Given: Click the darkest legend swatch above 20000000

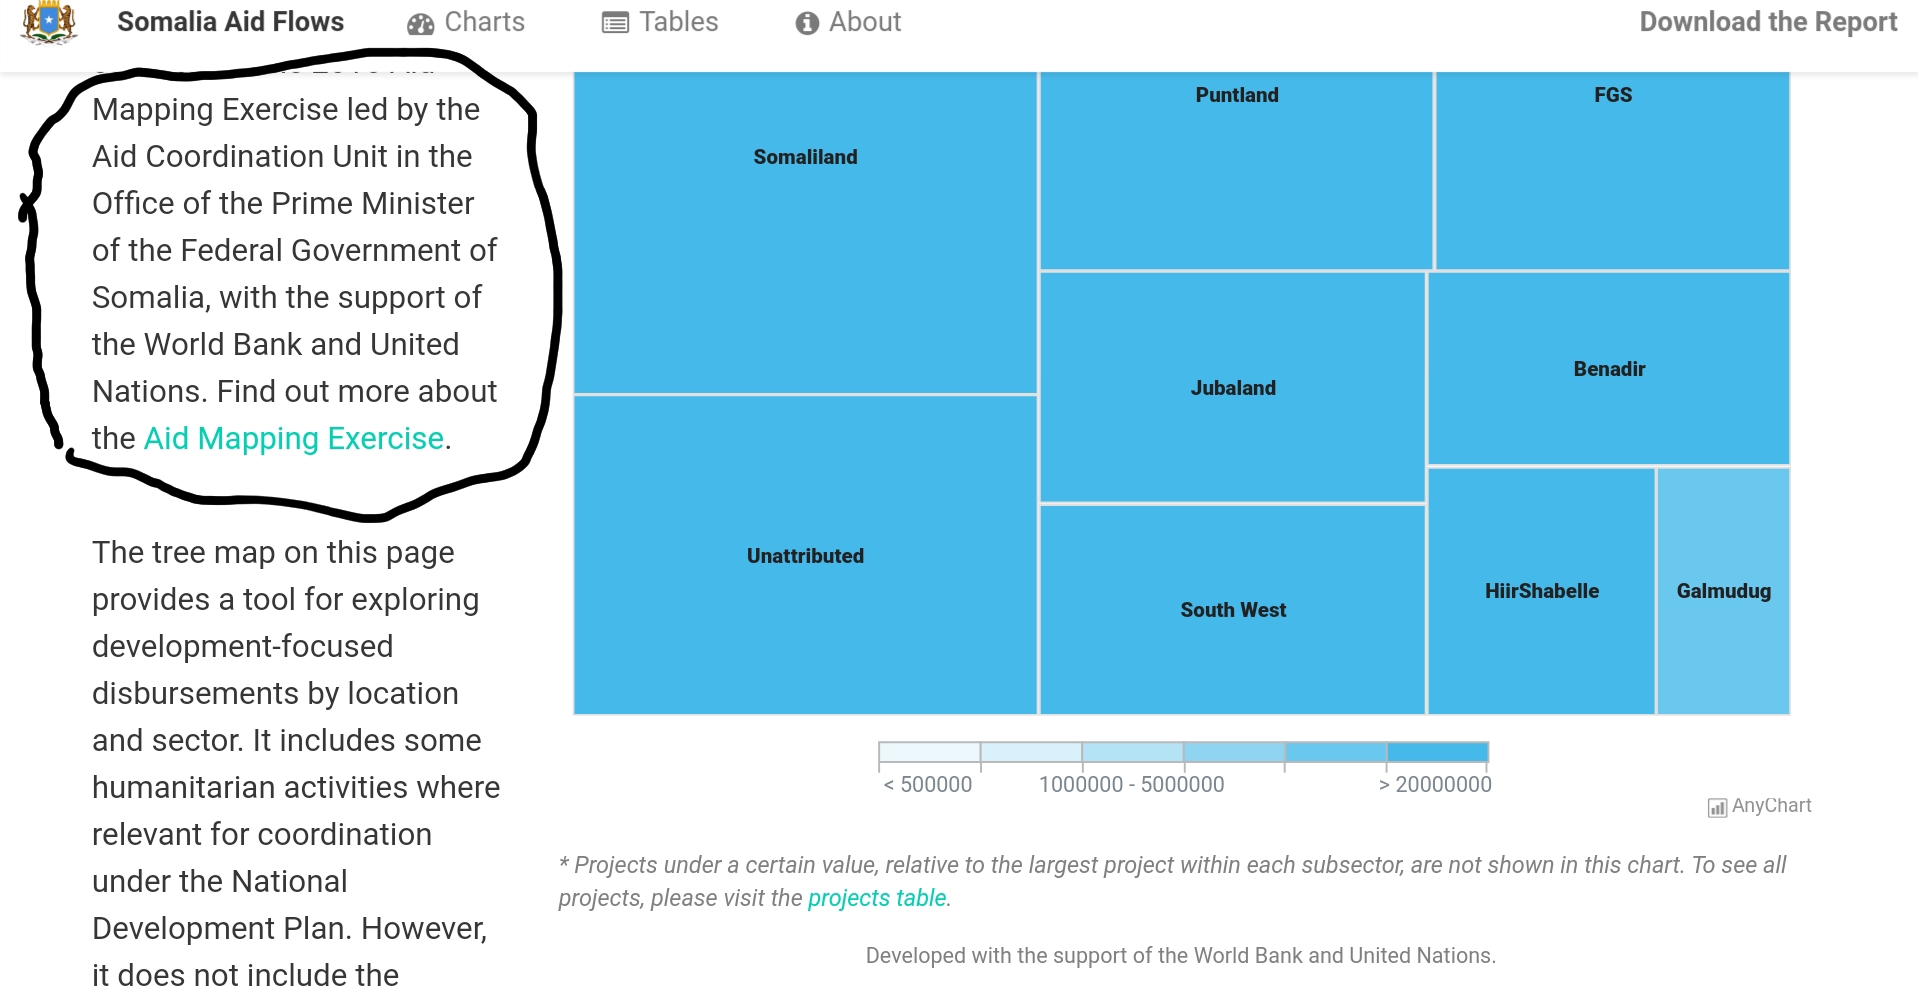Looking at the screenshot, I should point(1437,752).
